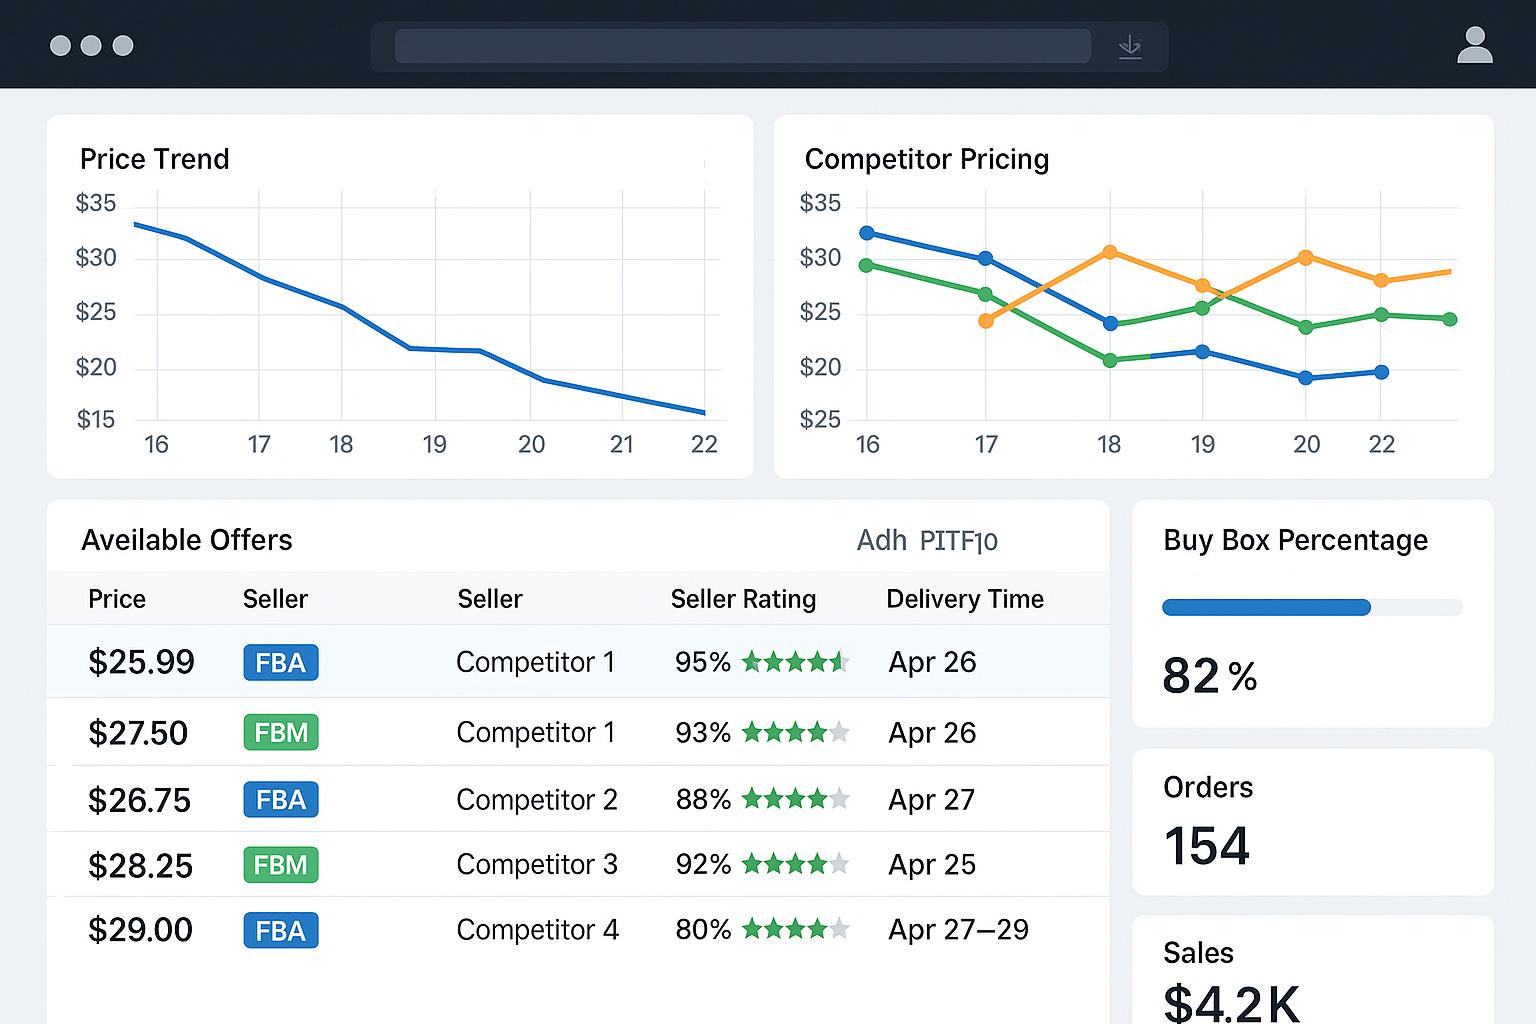Click the gray star in Competitor 4's rating
The height and width of the screenshot is (1024, 1536).
click(840, 929)
